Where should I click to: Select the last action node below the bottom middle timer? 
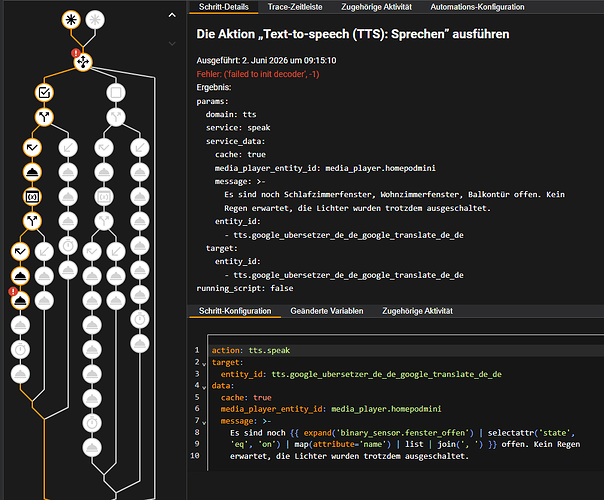[x=92, y=448]
